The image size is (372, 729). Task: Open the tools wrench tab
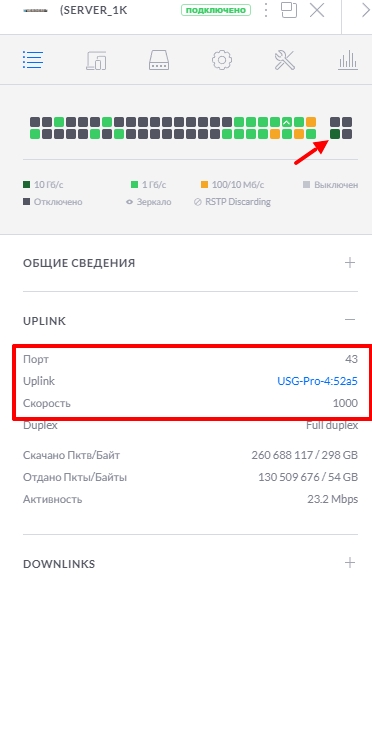click(x=285, y=60)
